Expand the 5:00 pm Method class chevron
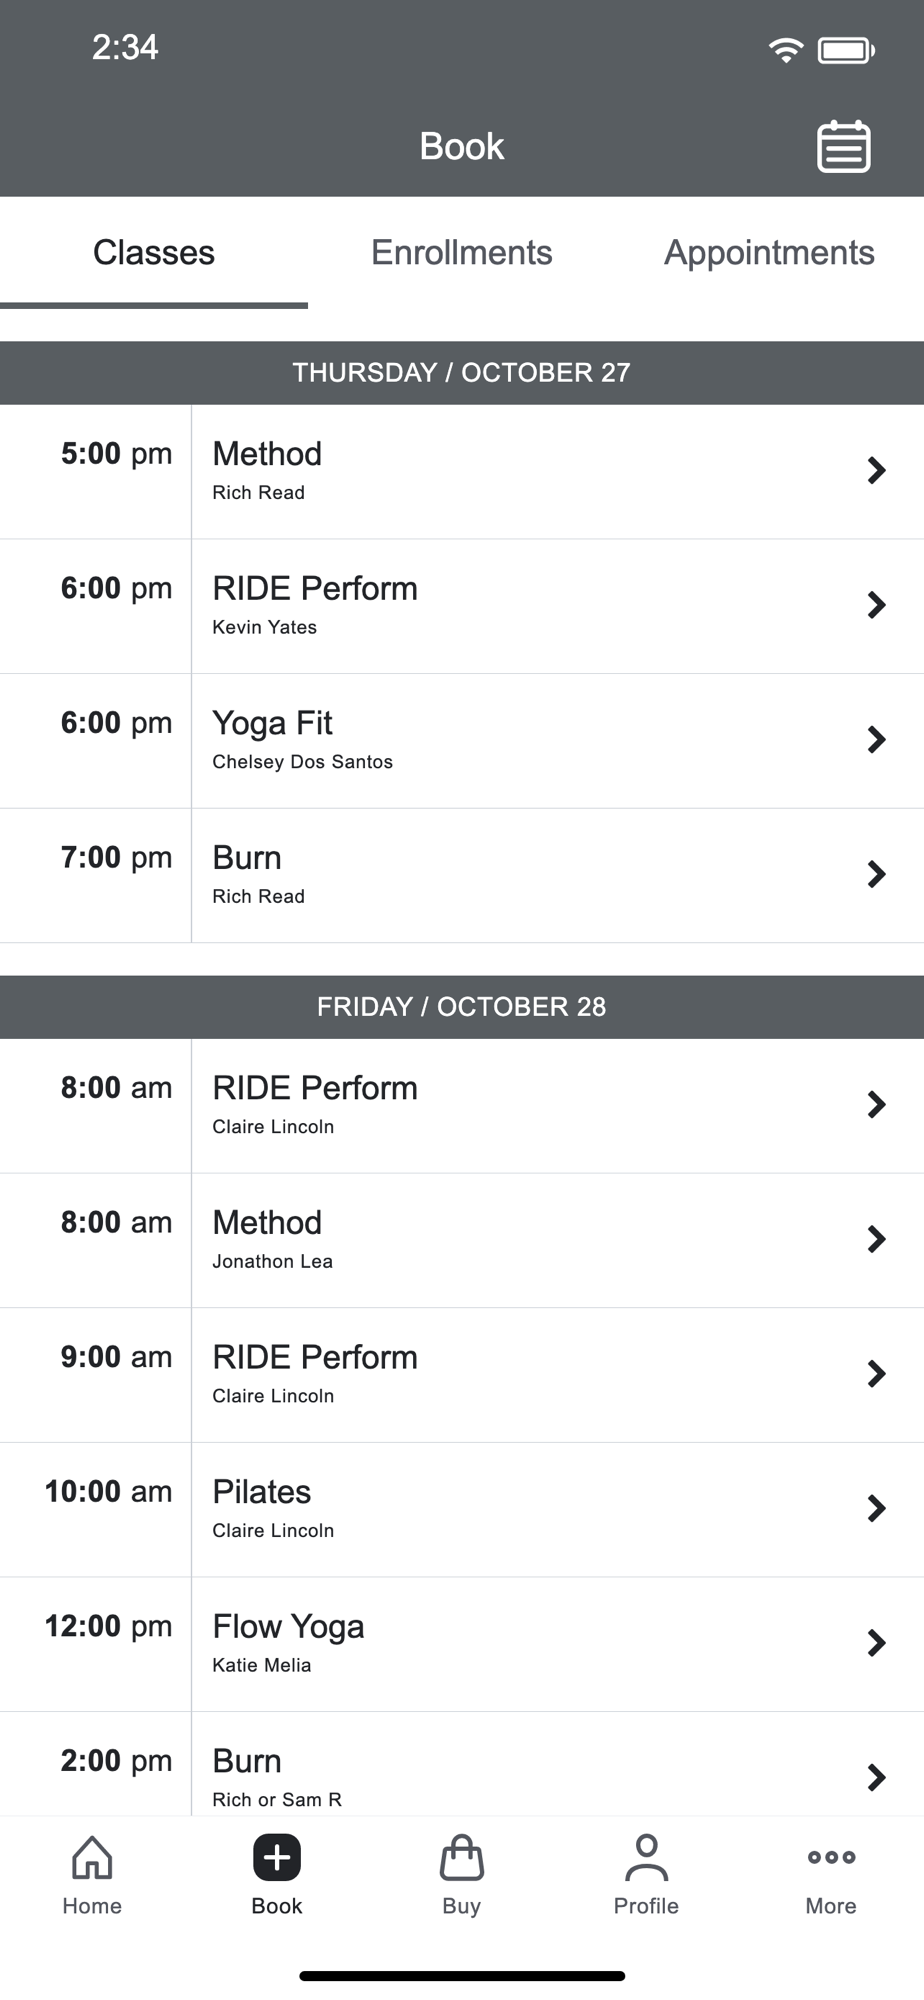 click(x=876, y=471)
